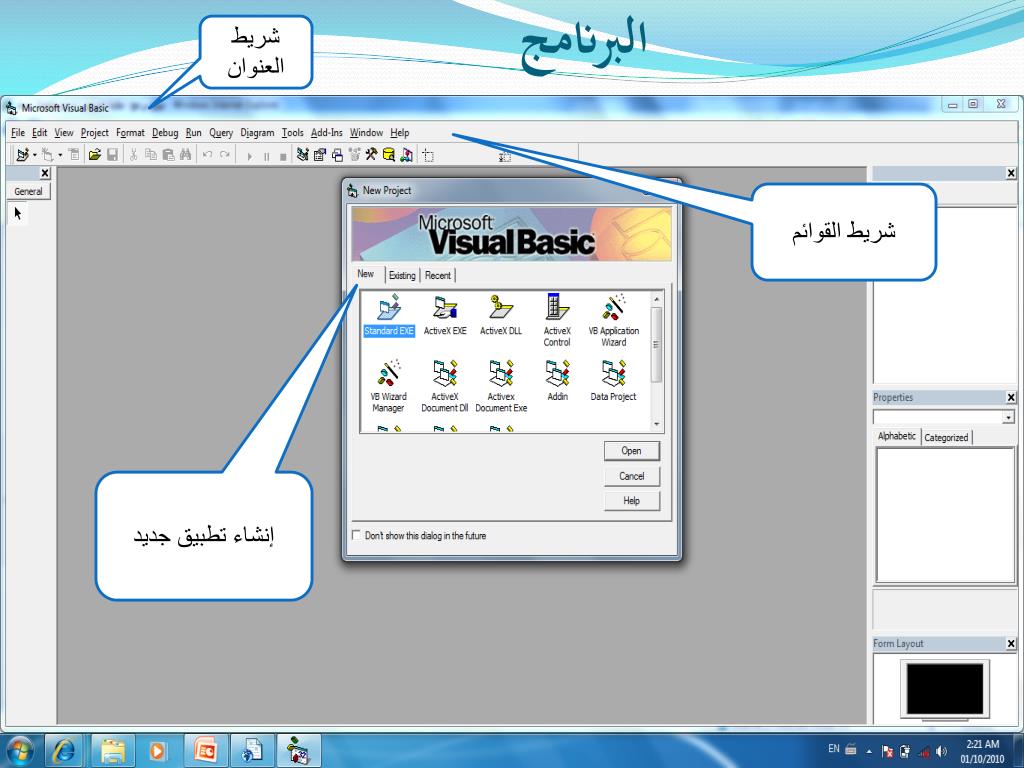Click the Copy toolbar icon
Image resolution: width=1024 pixels, height=768 pixels.
point(151,155)
